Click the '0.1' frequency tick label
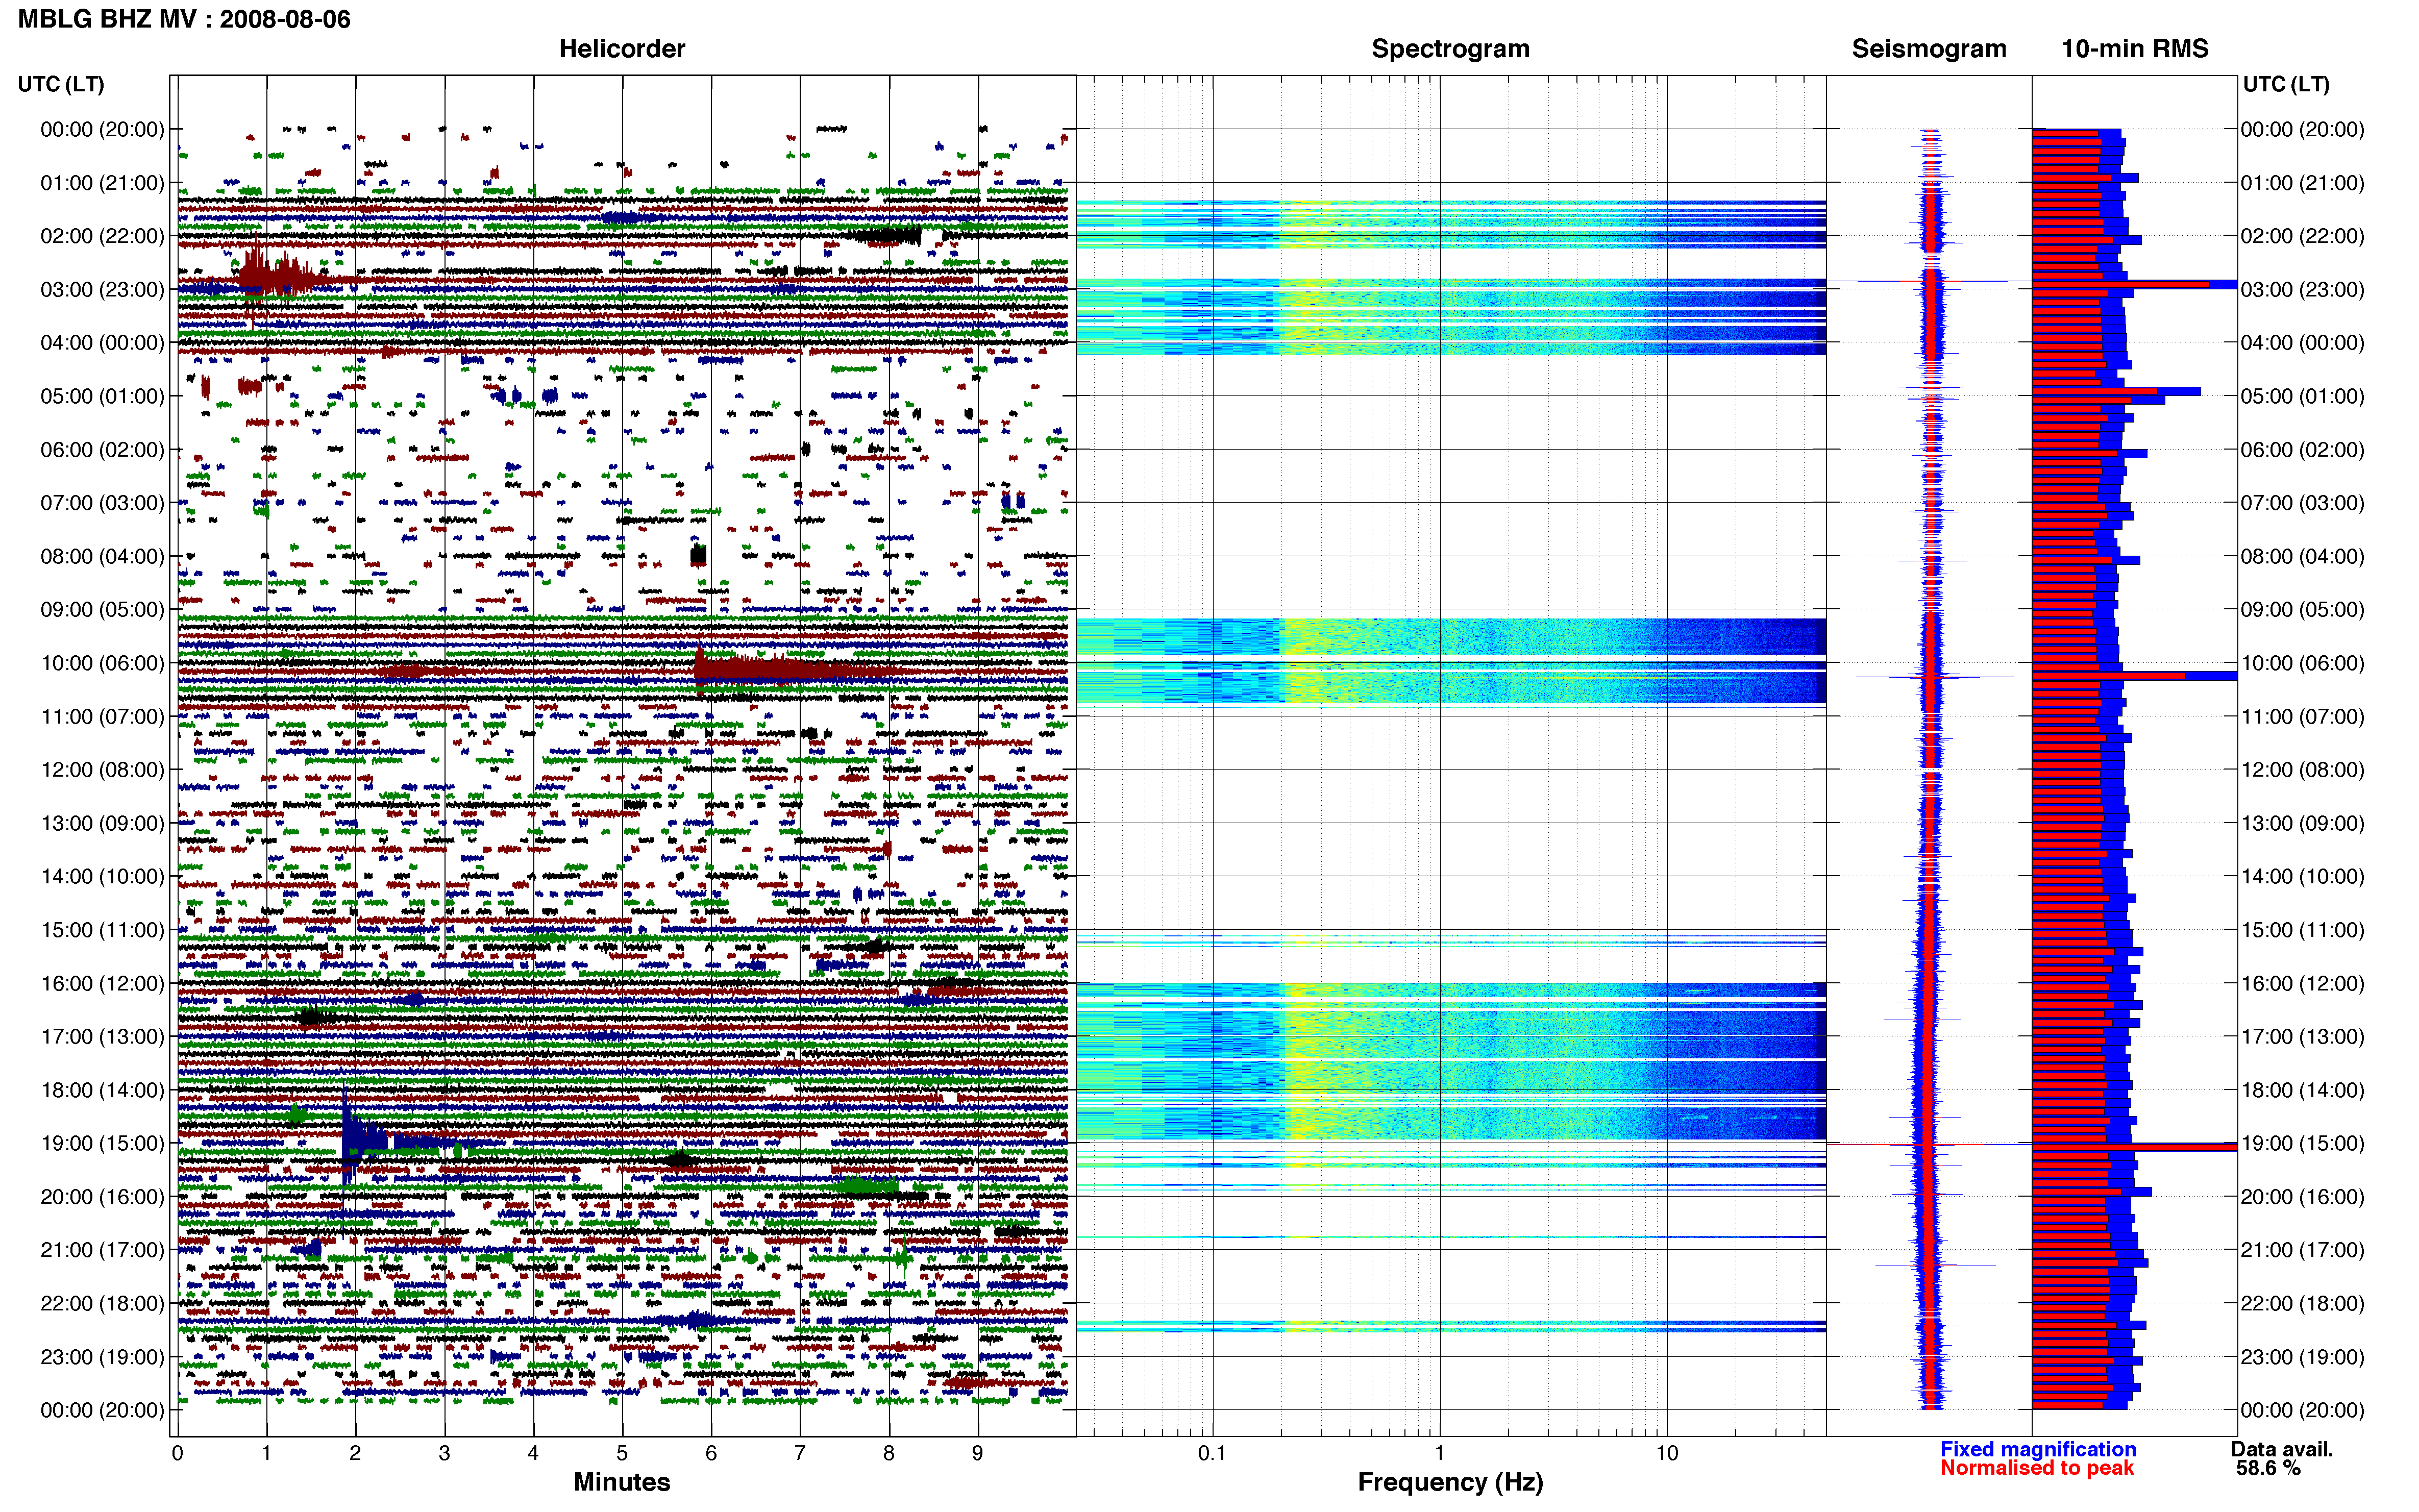 [x=1212, y=1453]
